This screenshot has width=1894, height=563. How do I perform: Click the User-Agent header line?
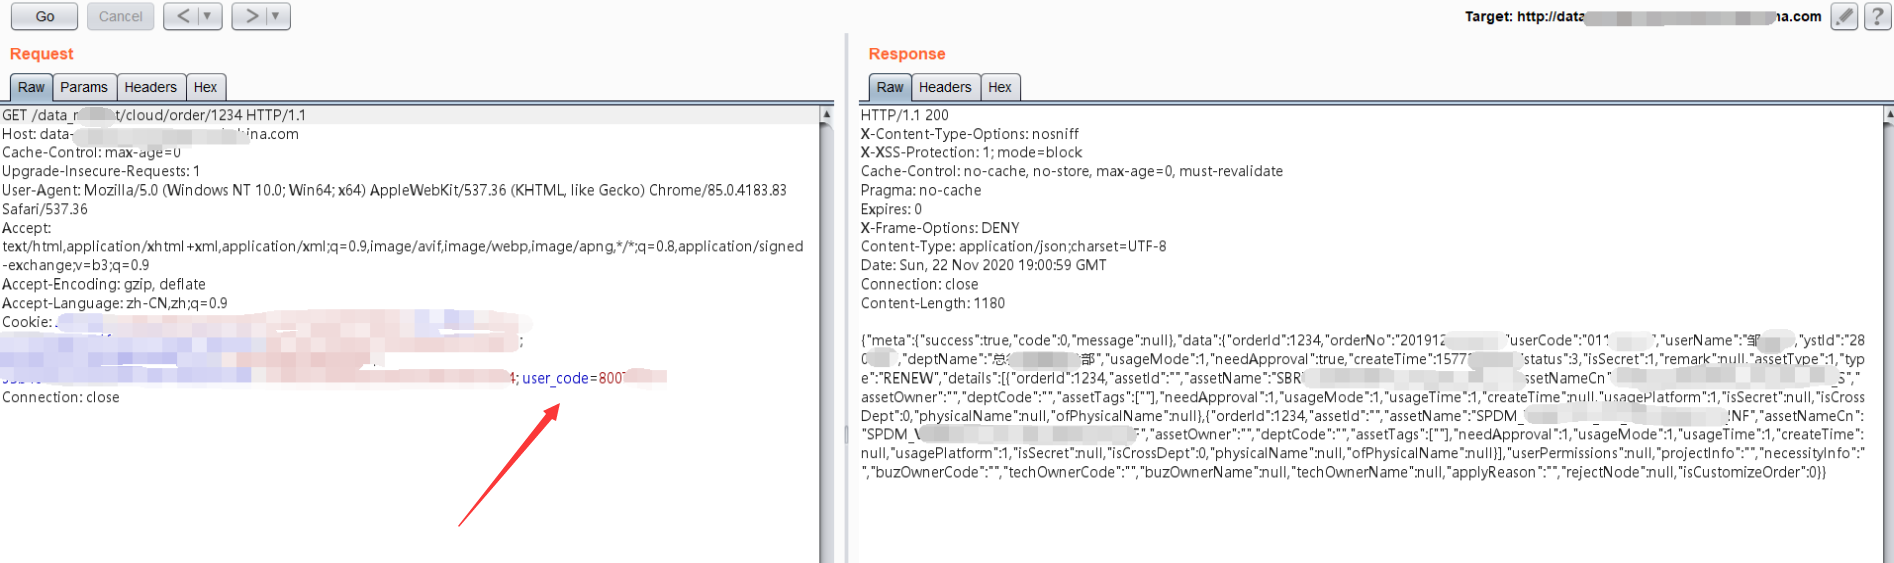point(394,199)
